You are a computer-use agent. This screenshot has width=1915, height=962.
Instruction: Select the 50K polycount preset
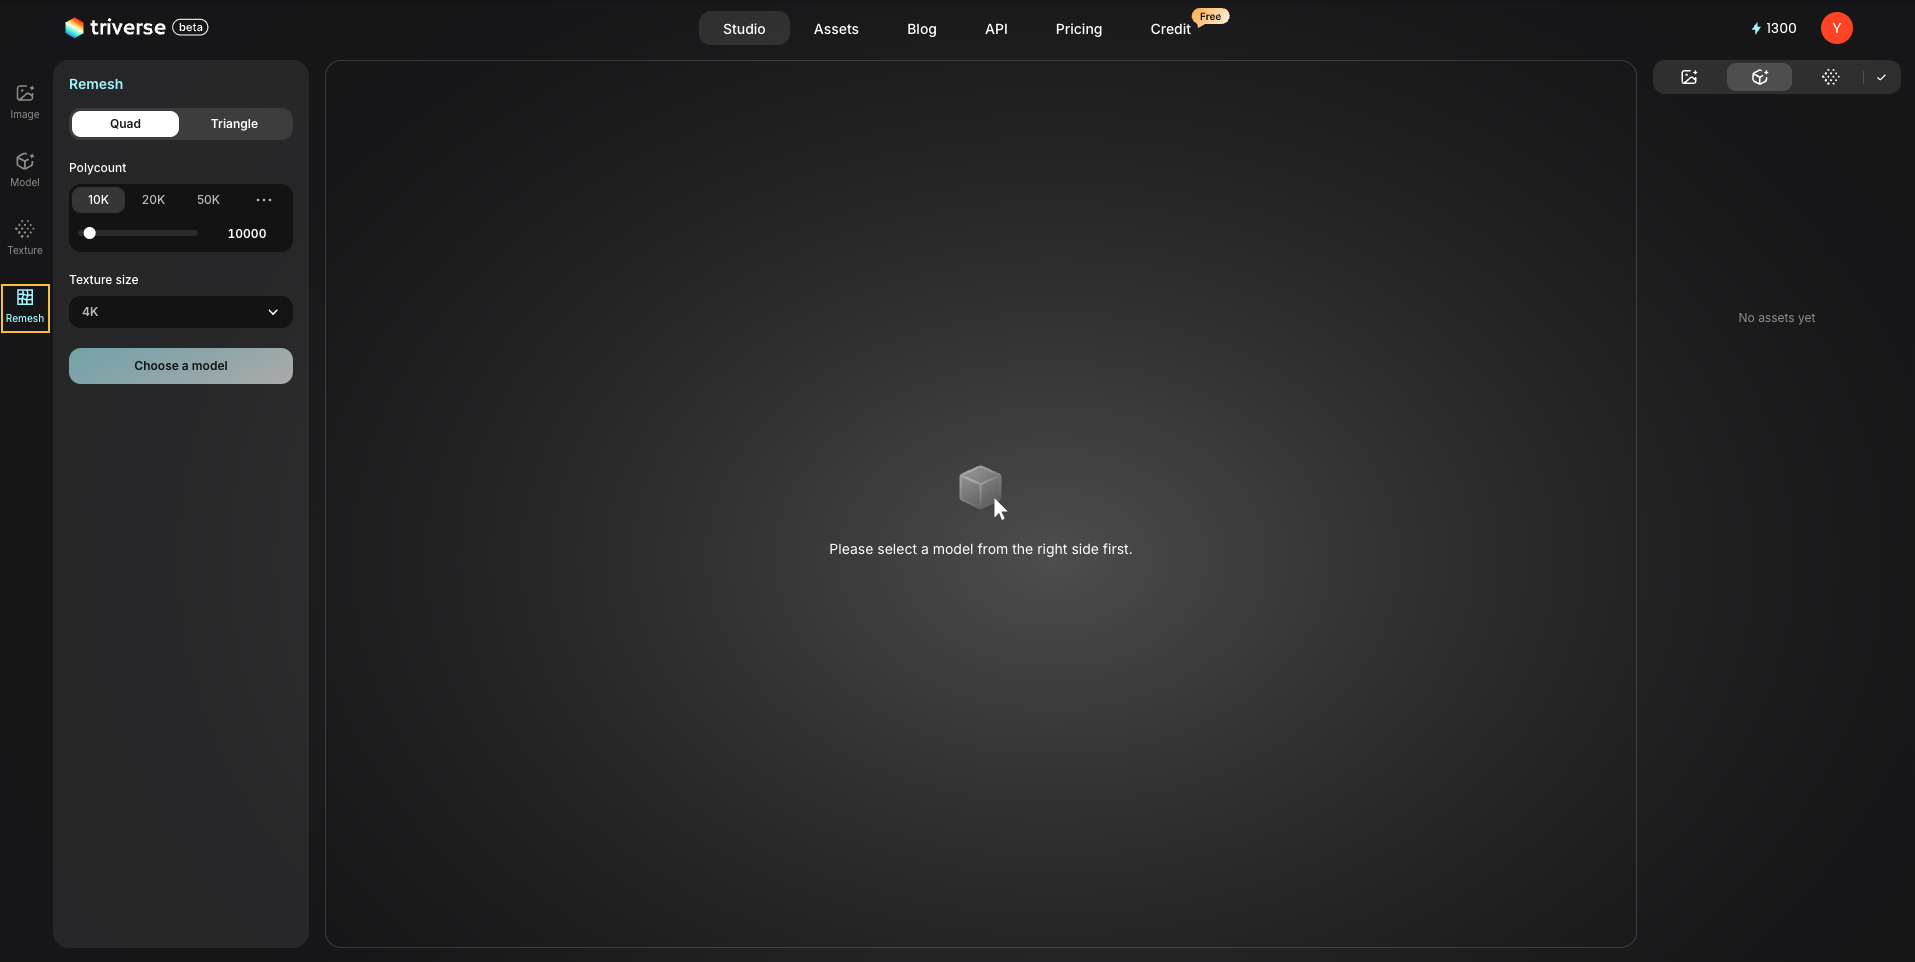point(208,200)
